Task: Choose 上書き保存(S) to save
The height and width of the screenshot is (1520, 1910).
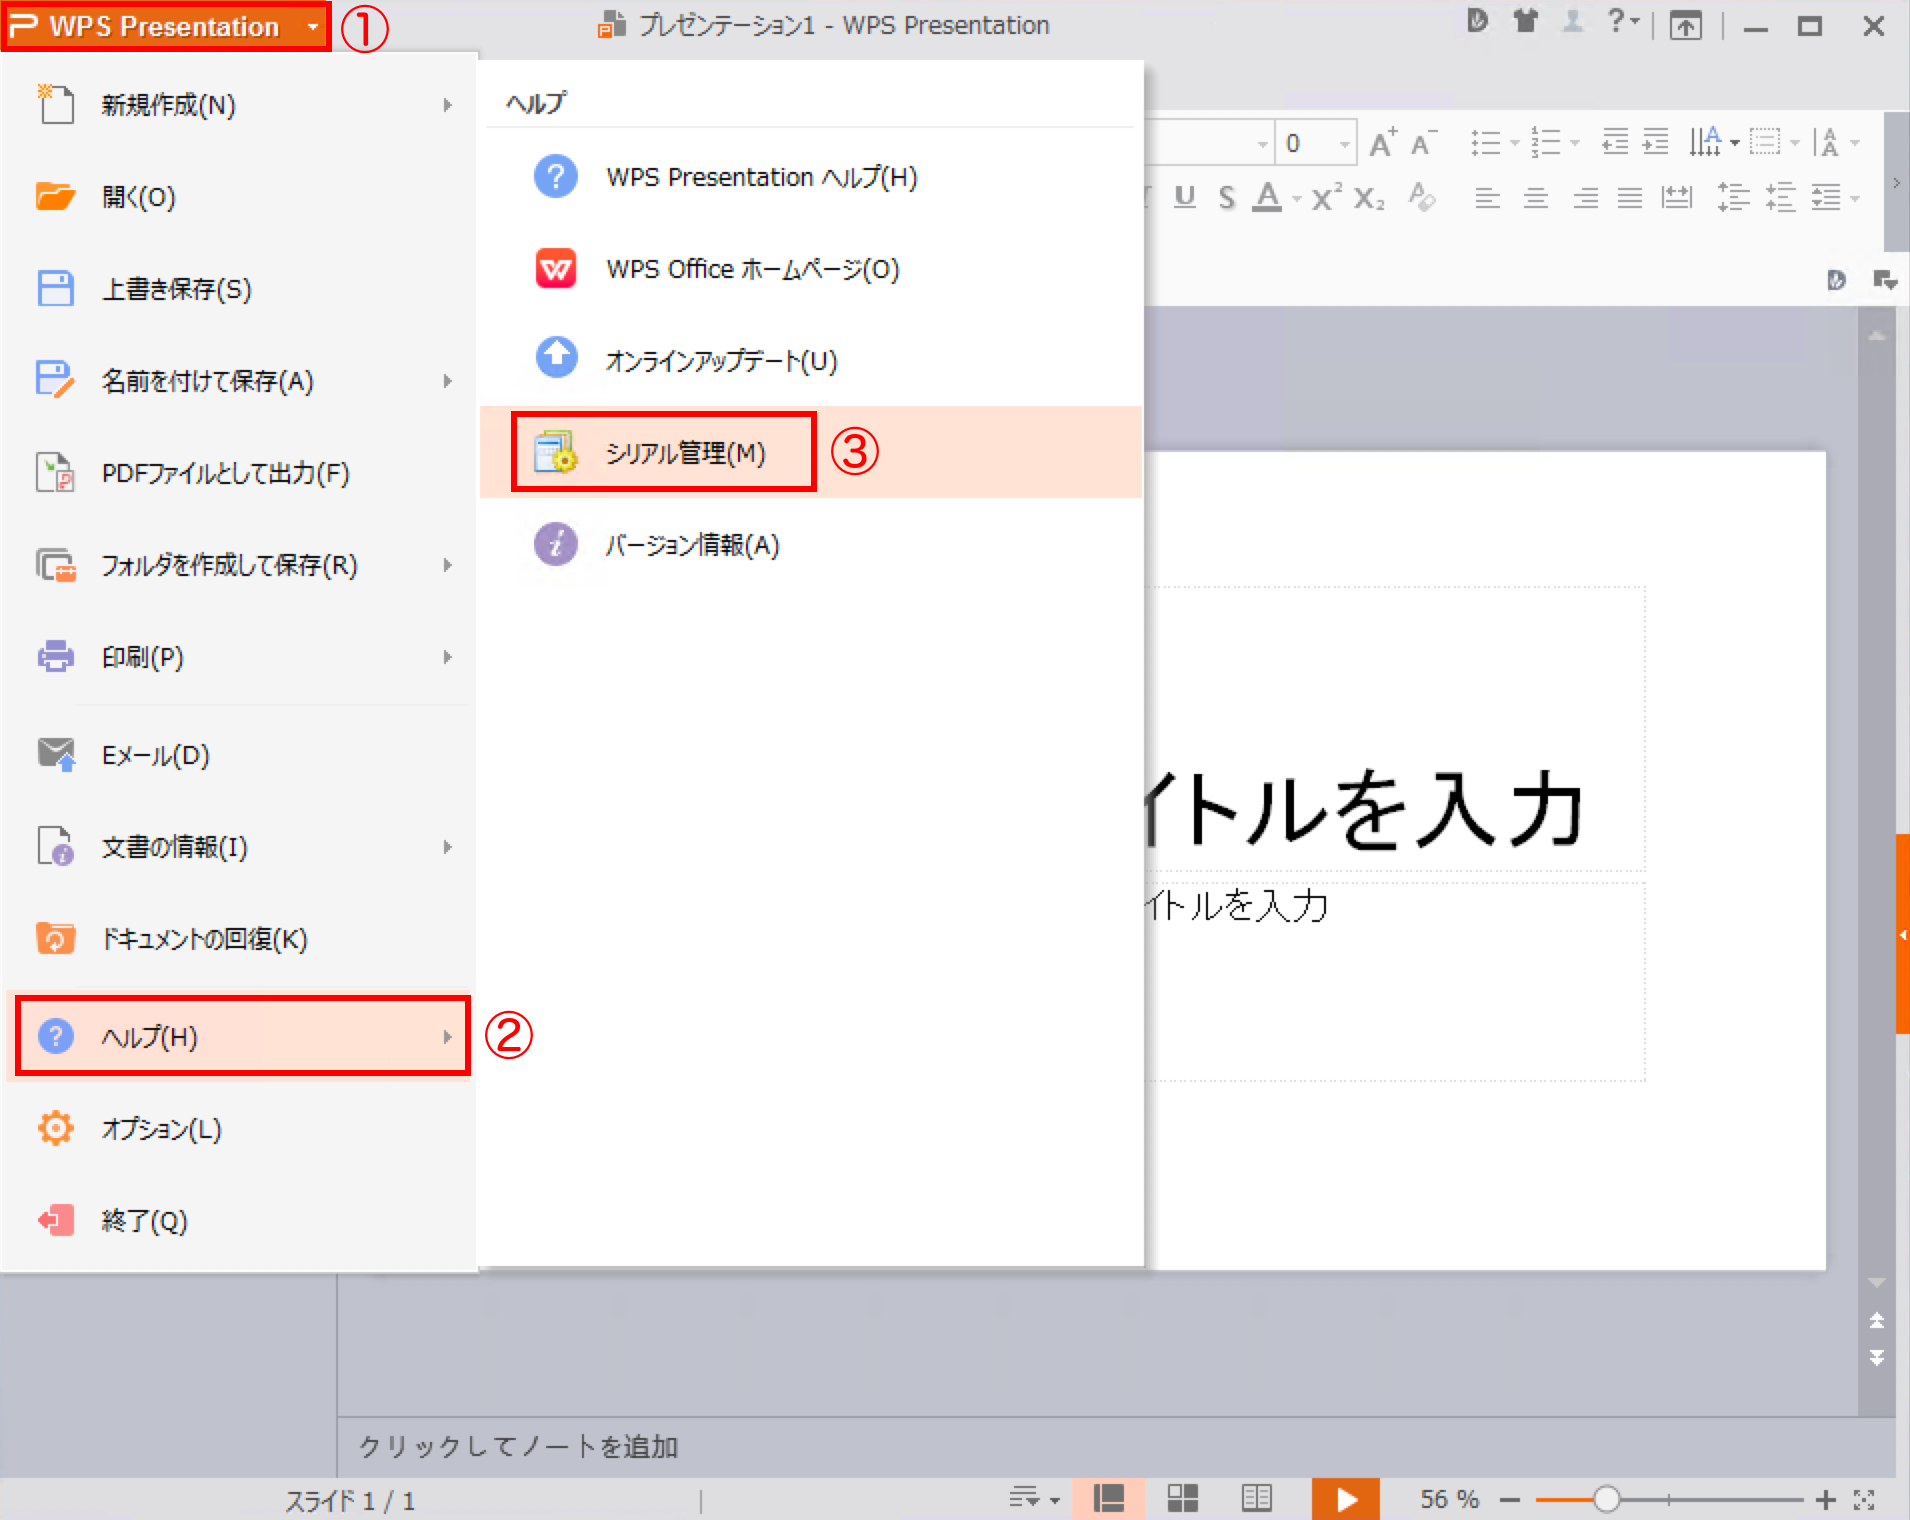Action: coord(240,289)
